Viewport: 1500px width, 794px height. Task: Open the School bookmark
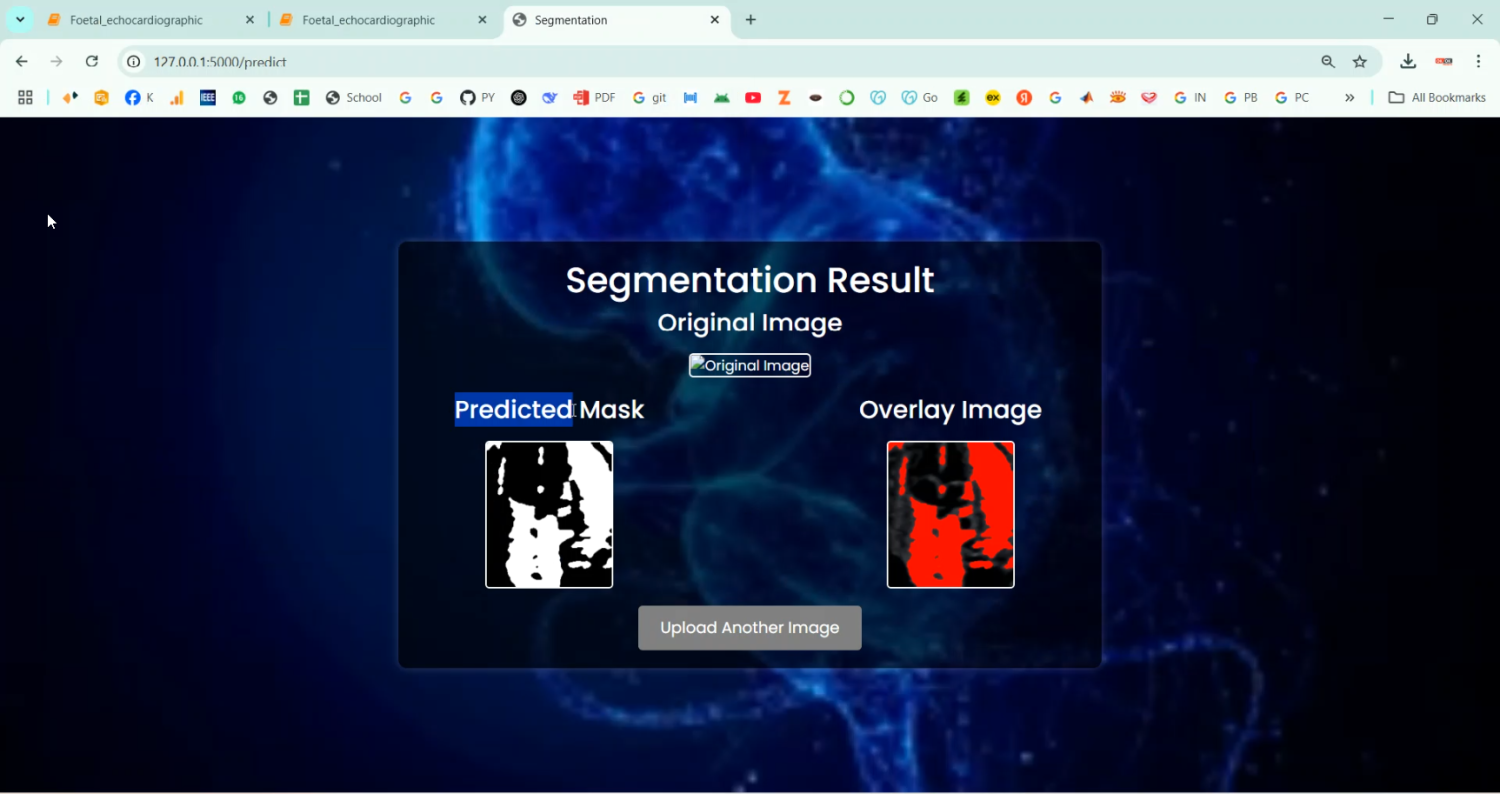(353, 97)
